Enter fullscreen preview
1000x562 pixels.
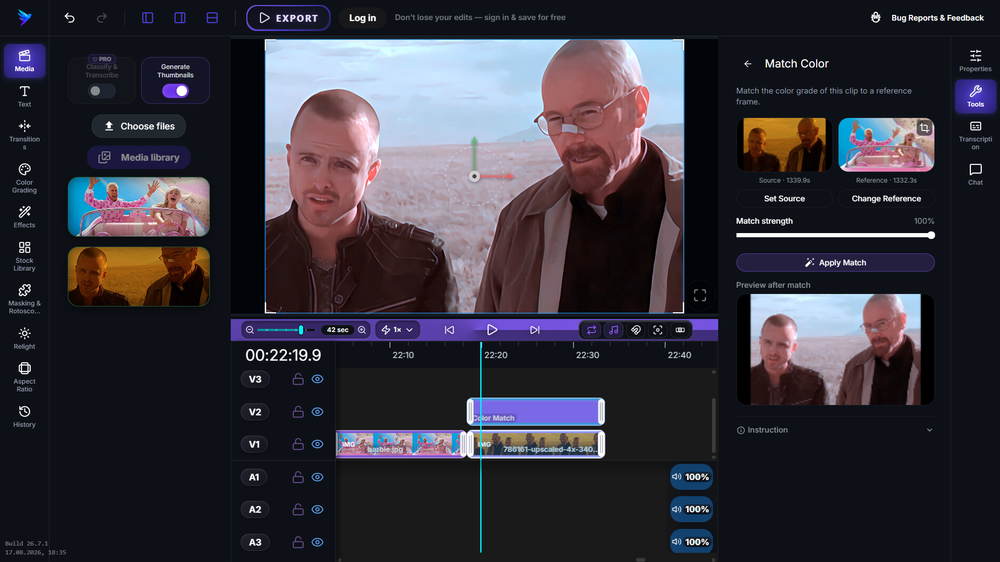click(700, 295)
